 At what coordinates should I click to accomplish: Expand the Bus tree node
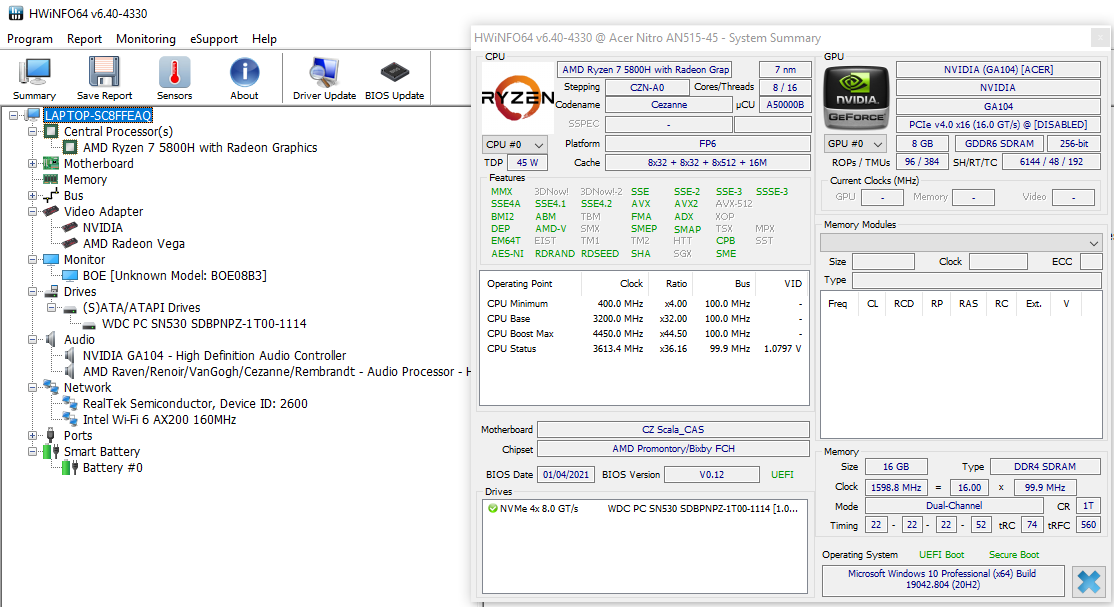click(32, 195)
